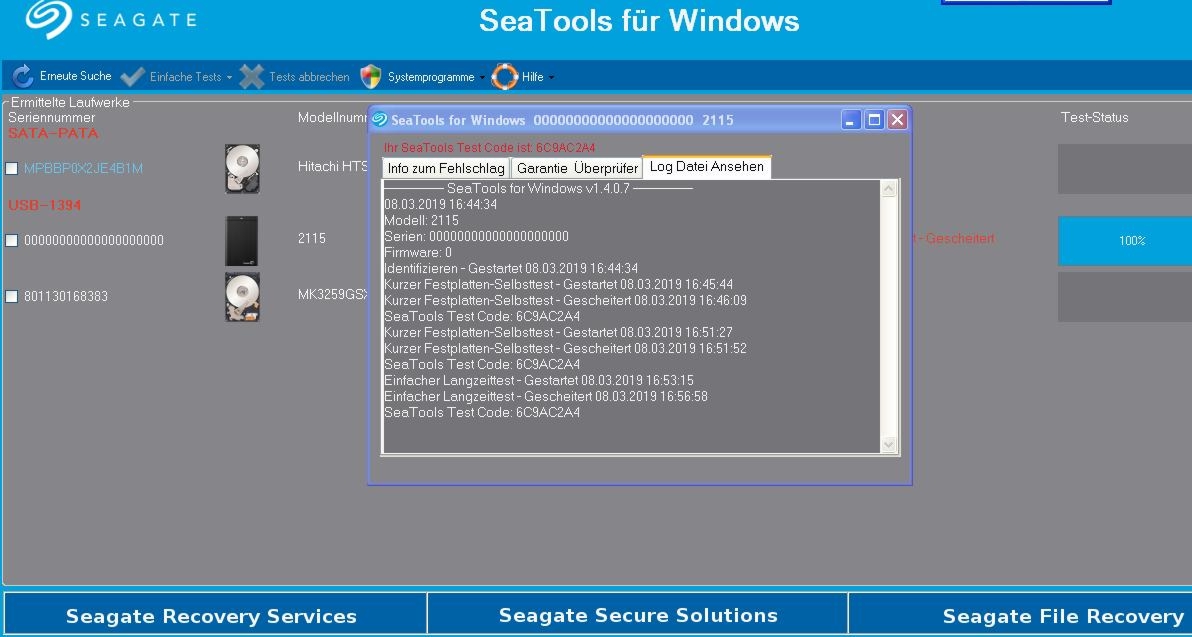Click log line Identifizieren - Gestartet
The height and width of the screenshot is (637, 1192).
click(x=511, y=268)
